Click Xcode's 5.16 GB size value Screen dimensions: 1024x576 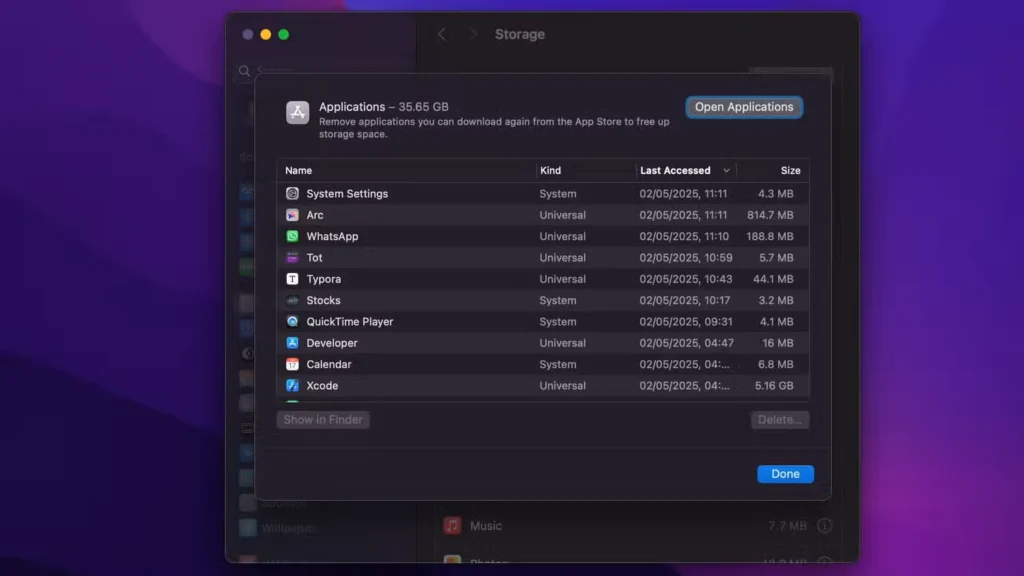(x=774, y=386)
